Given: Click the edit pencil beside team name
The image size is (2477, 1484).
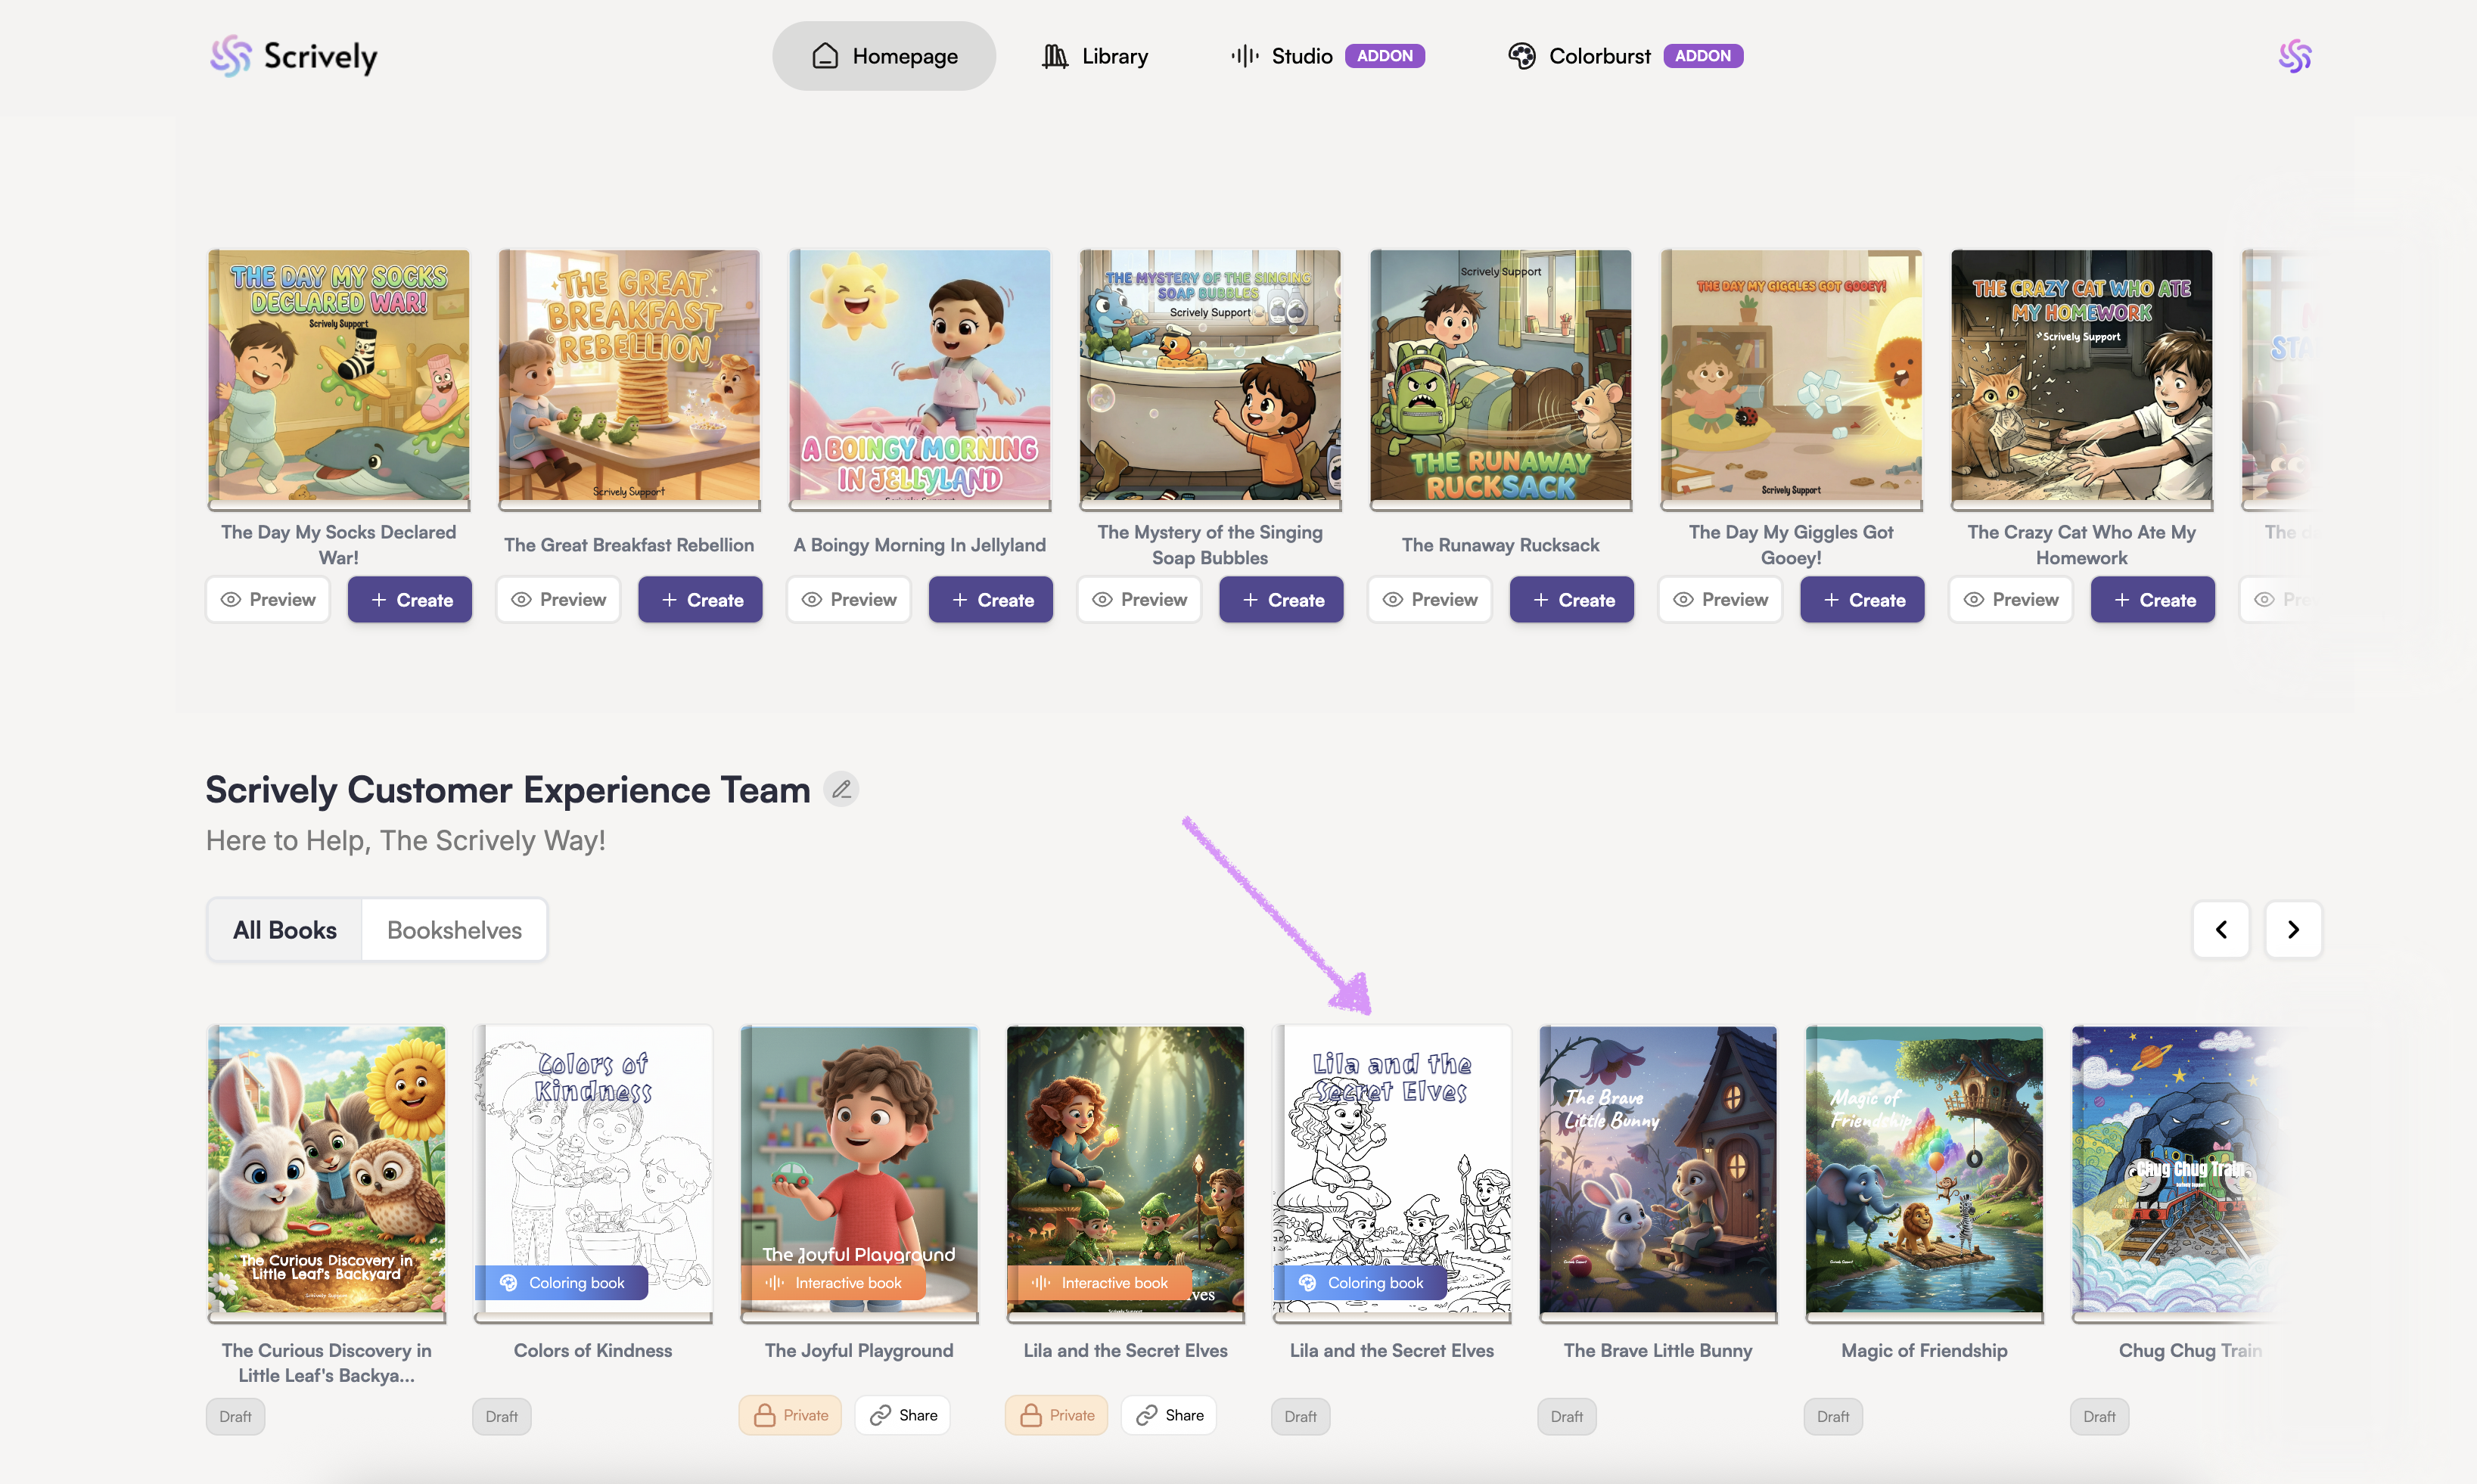Looking at the screenshot, I should 841,790.
